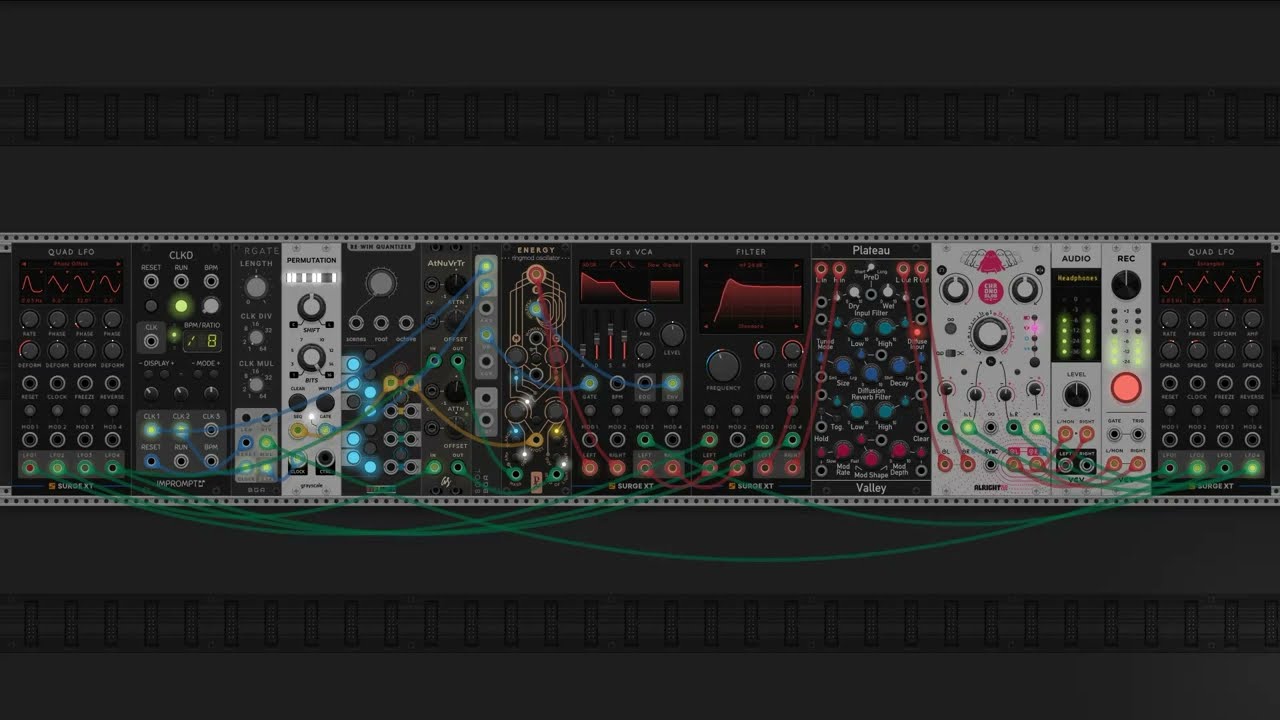Image resolution: width=1280 pixels, height=720 pixels.
Task: Click the CLKD RUN button lit green
Action: [181, 306]
